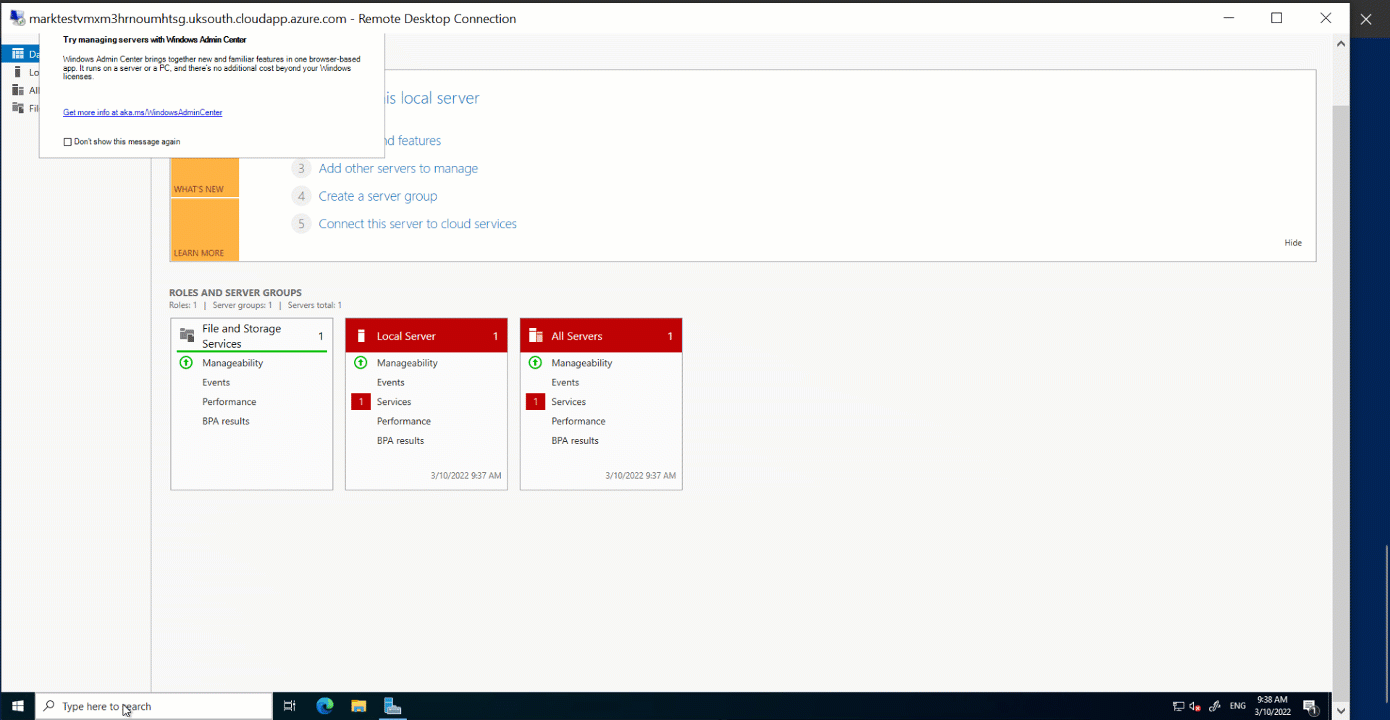This screenshot has height=720, width=1390.
Task: Open Services in Local Server tile
Action: coord(394,402)
